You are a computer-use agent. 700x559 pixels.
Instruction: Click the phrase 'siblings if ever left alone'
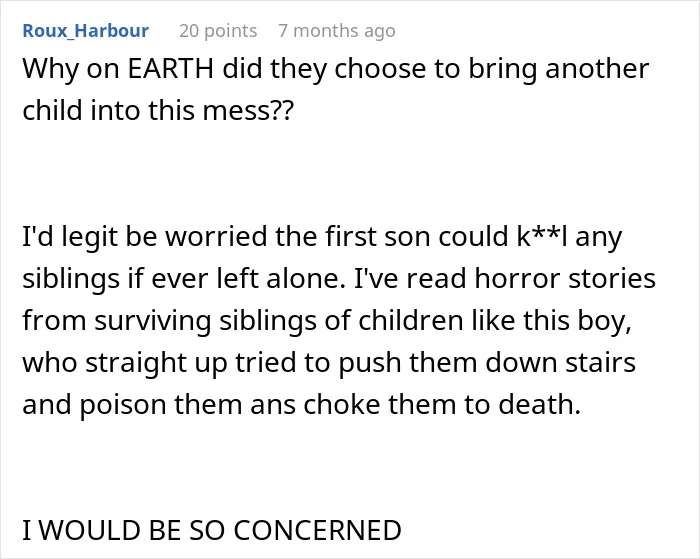(184, 278)
